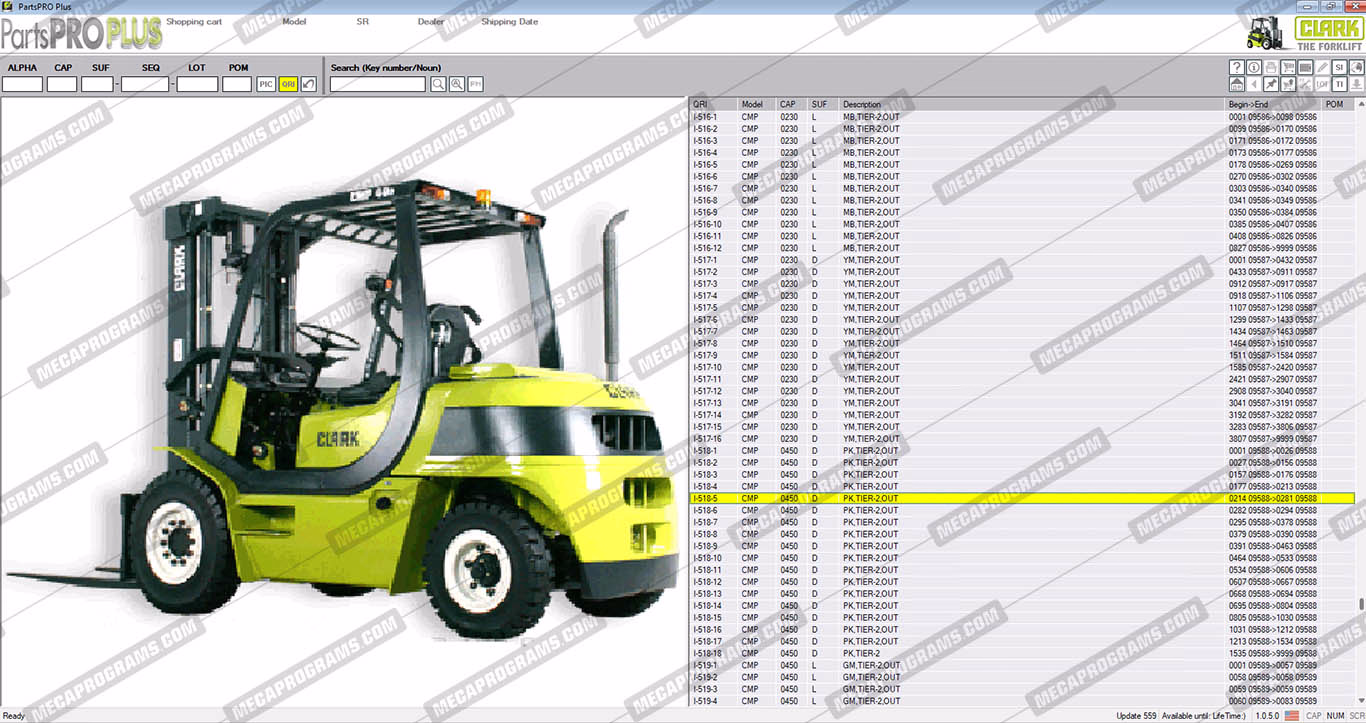Viewport: 1366px width, 723px height.
Task: Toggle the yellow QRI button
Action: click(288, 84)
